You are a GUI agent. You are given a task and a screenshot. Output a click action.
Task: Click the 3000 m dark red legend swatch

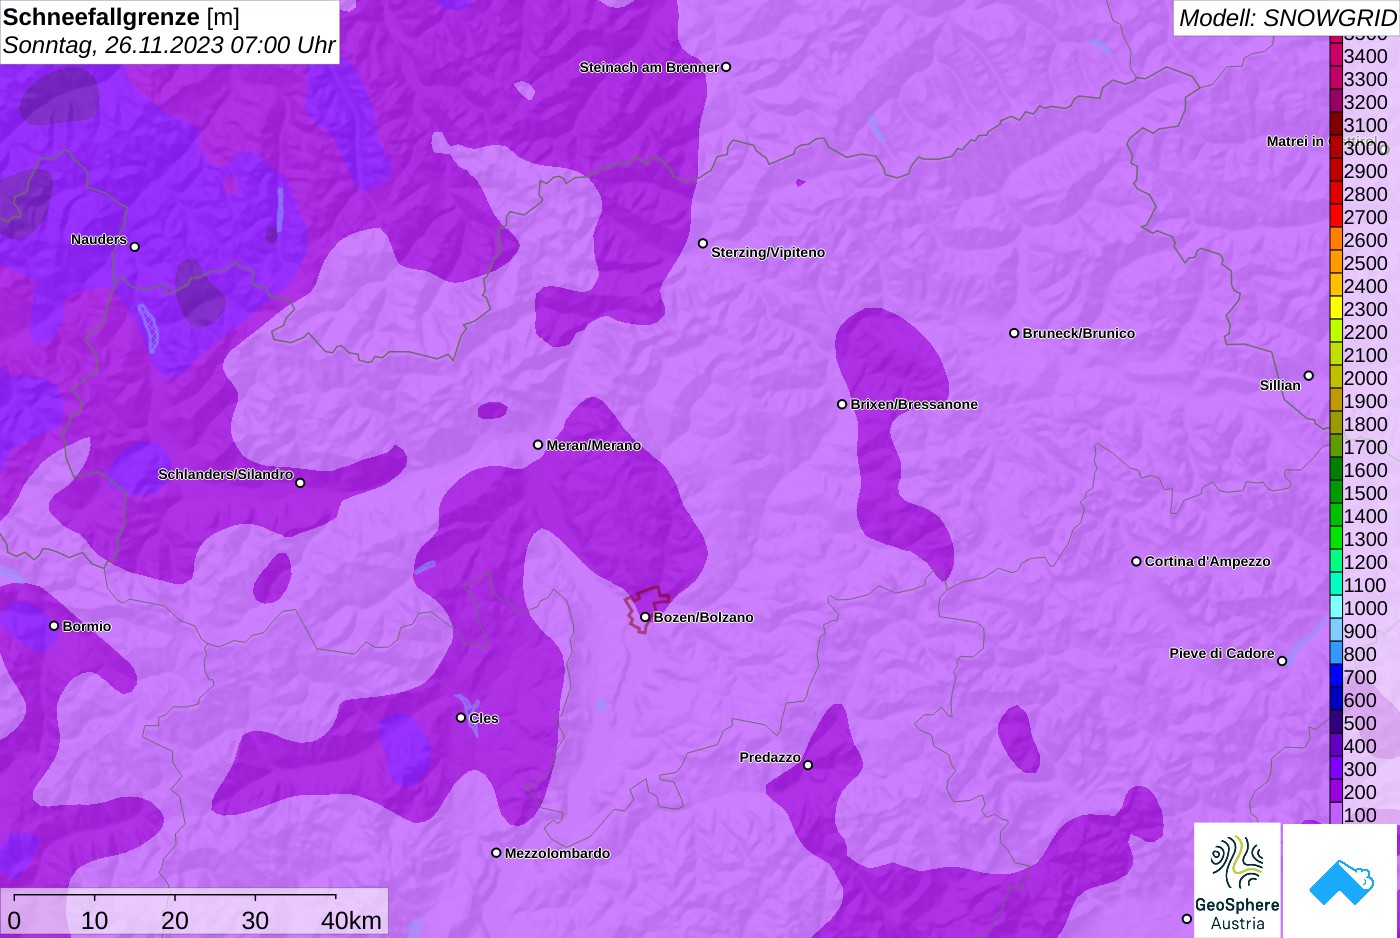click(1335, 146)
